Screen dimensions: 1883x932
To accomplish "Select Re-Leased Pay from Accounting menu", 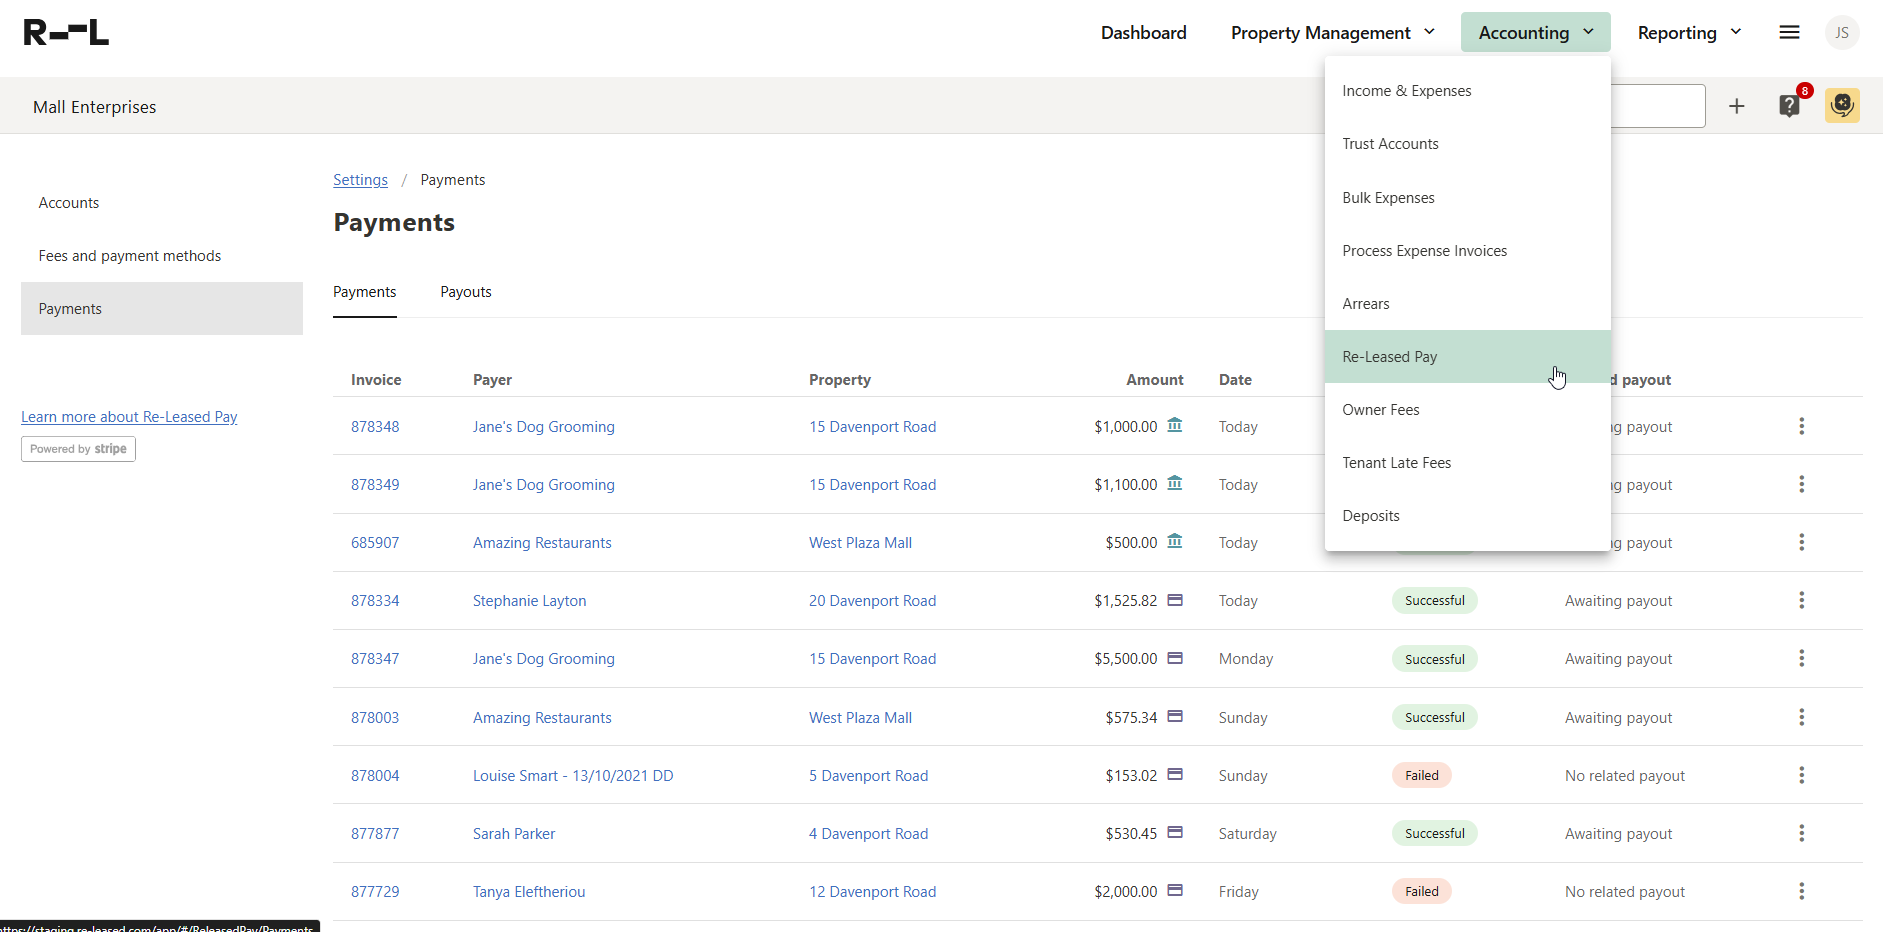I will point(1390,357).
